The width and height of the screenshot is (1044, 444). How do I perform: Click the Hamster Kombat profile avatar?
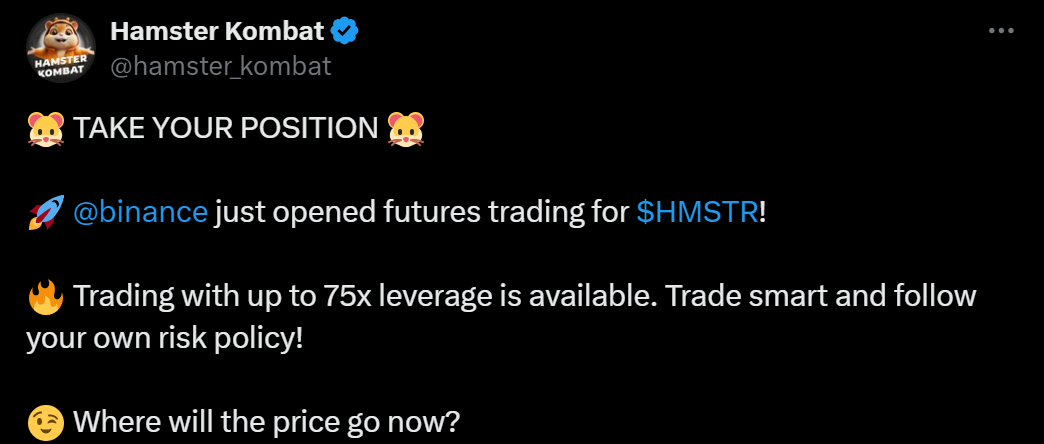62,55
